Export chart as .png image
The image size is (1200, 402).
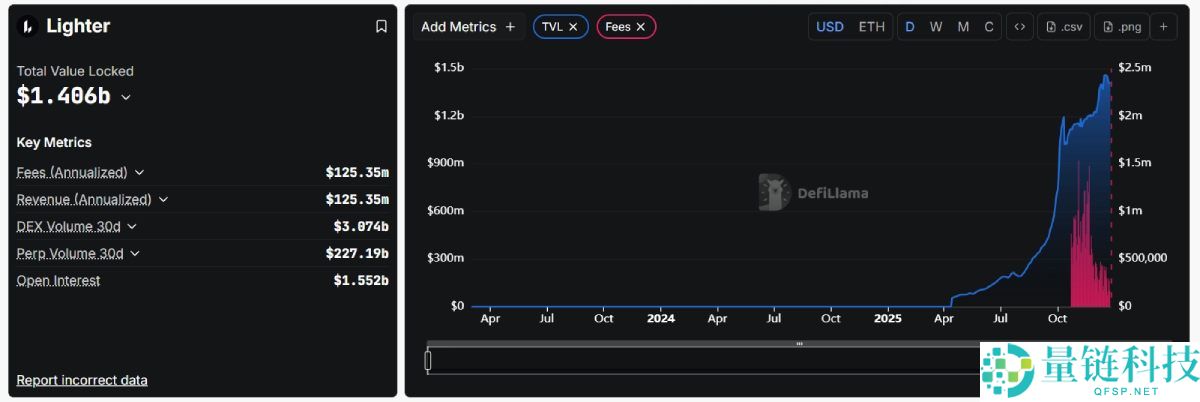(1121, 27)
